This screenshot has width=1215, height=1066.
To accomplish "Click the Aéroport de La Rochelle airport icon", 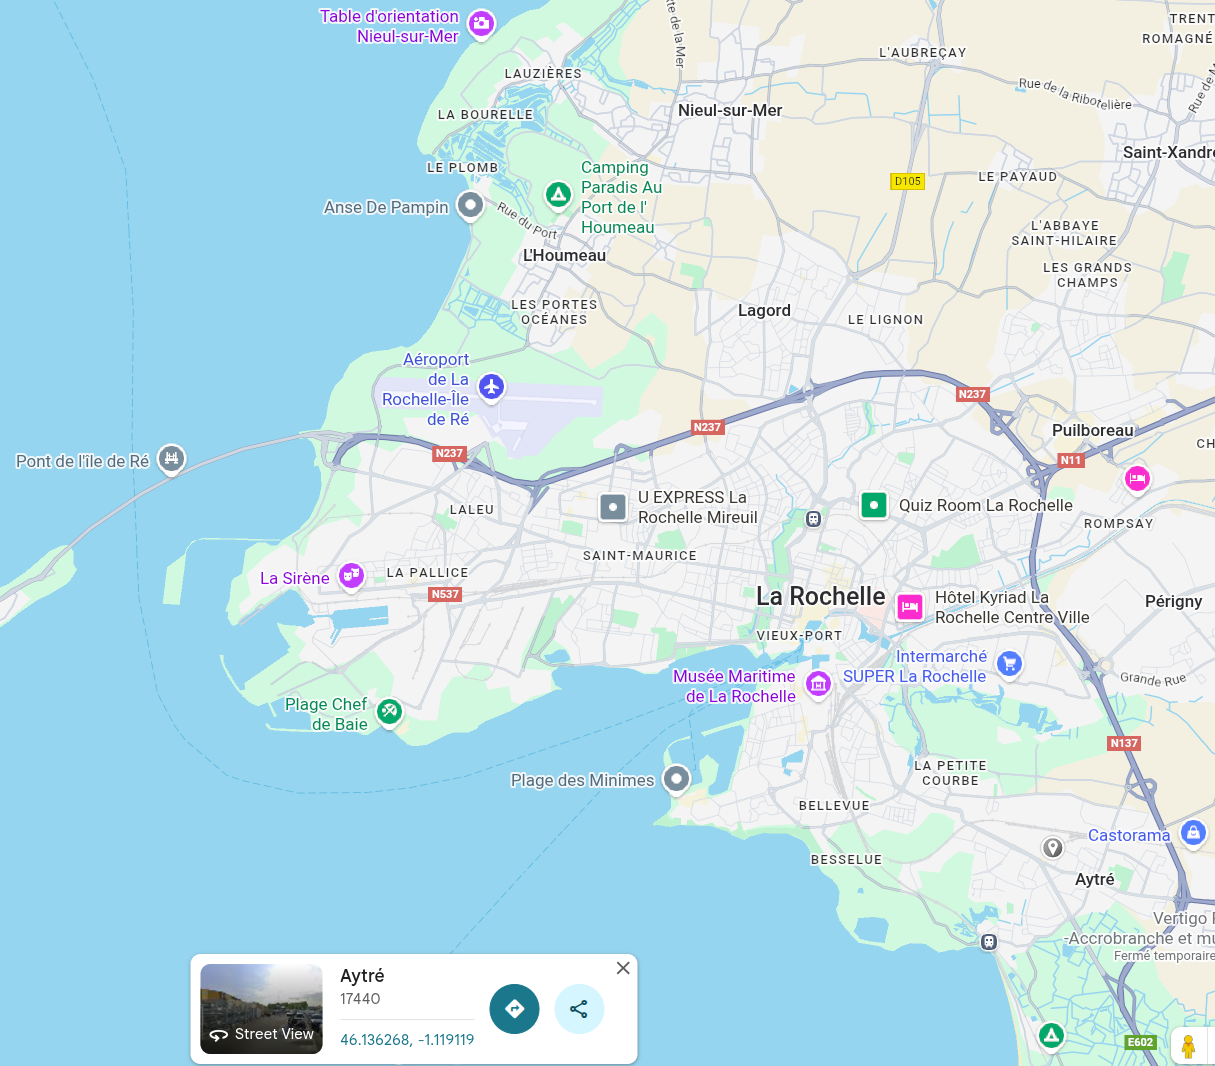I will coord(491,387).
